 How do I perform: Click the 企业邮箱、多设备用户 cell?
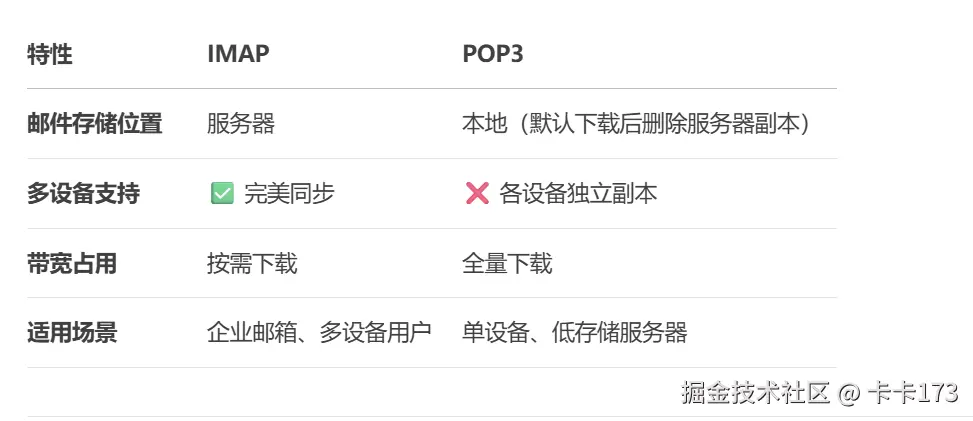pyautogui.click(x=320, y=333)
